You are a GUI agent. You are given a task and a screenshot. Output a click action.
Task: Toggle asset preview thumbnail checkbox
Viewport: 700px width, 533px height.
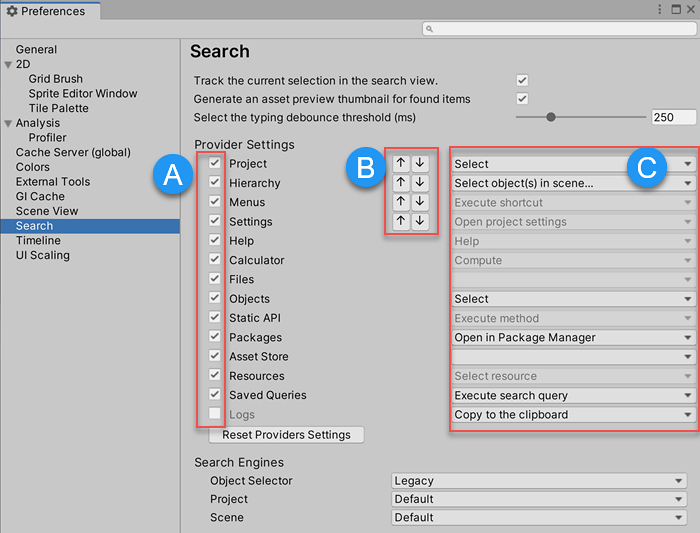[522, 99]
